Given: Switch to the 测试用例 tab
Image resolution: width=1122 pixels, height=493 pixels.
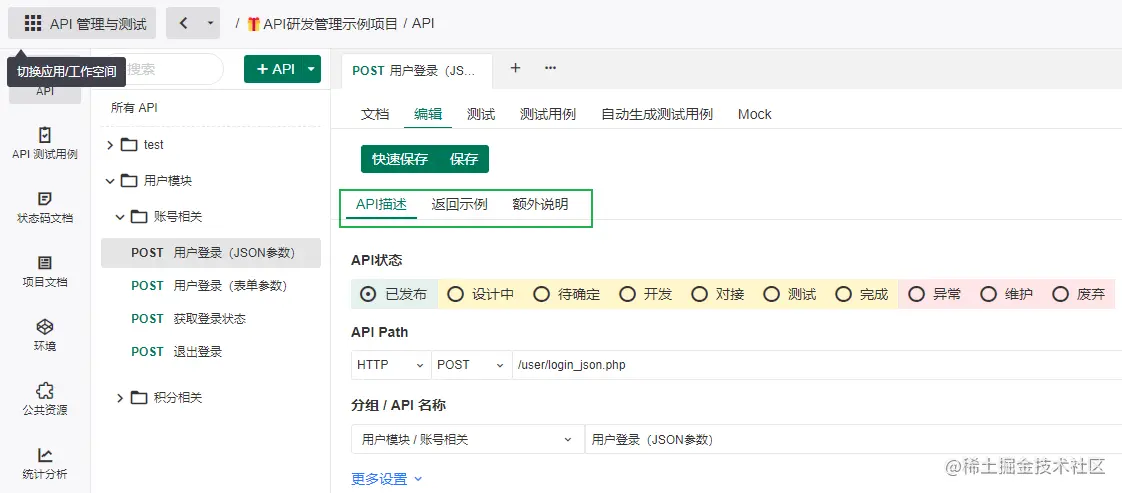Looking at the screenshot, I should coord(547,114).
